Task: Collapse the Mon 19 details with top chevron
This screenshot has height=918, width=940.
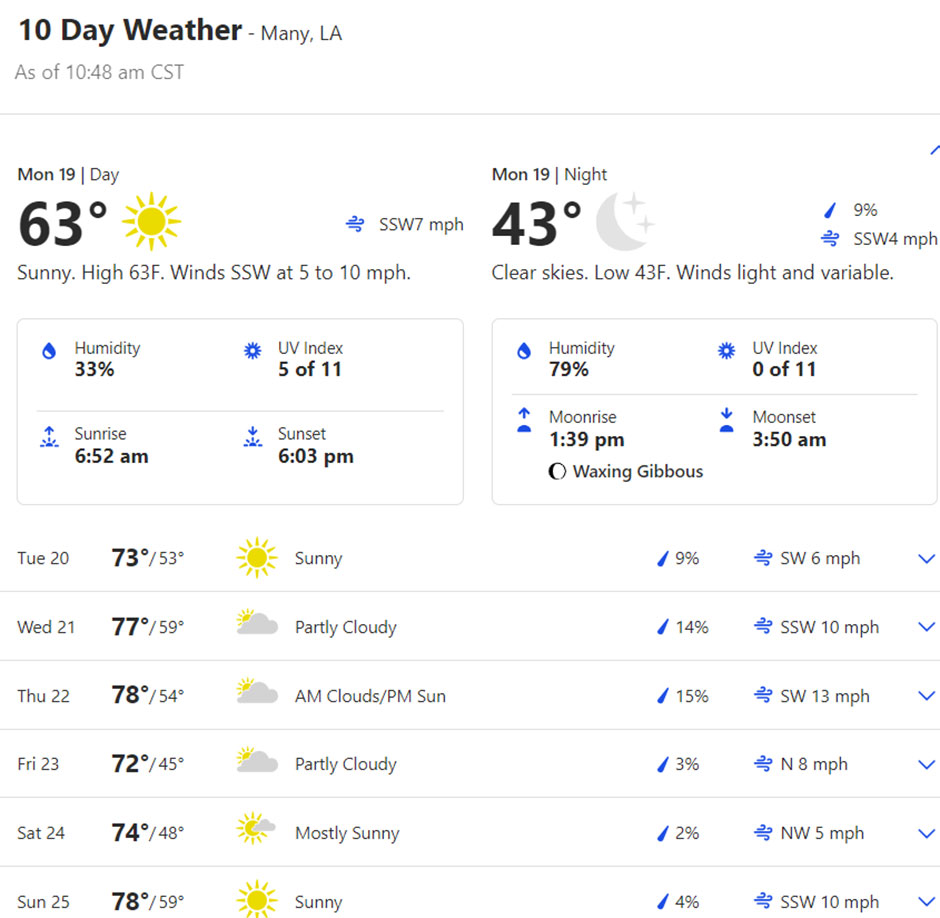Action: pos(934,150)
